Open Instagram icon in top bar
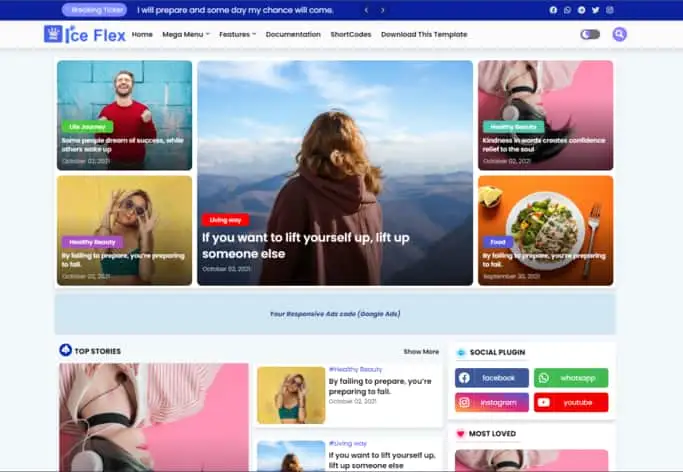This screenshot has width=683, height=472. (610, 10)
